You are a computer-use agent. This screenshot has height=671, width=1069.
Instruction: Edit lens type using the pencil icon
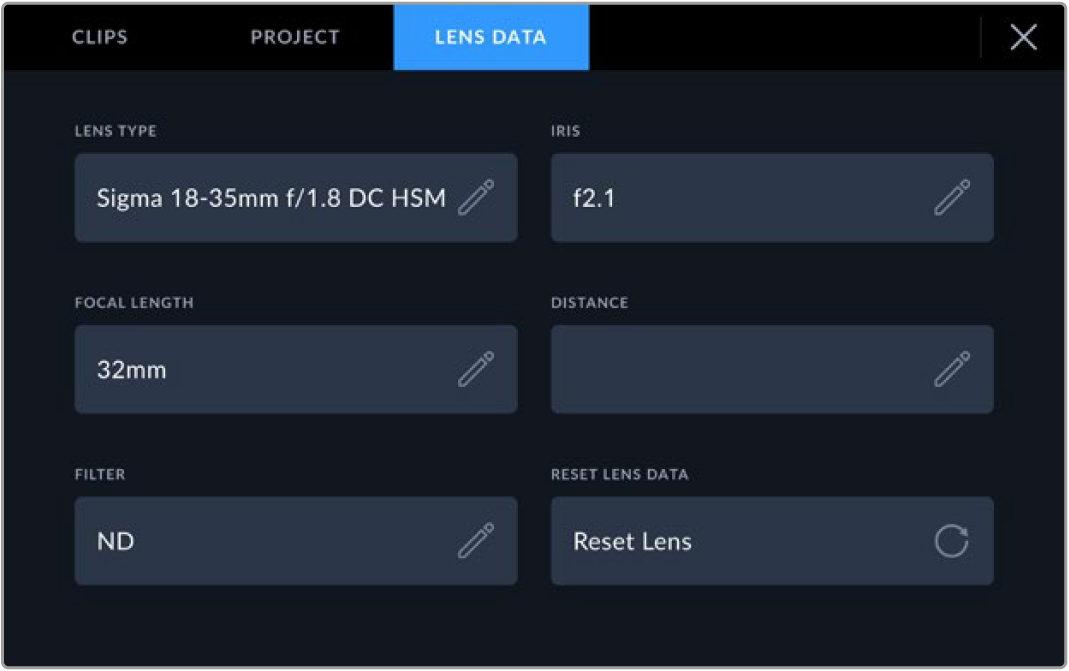[476, 198]
